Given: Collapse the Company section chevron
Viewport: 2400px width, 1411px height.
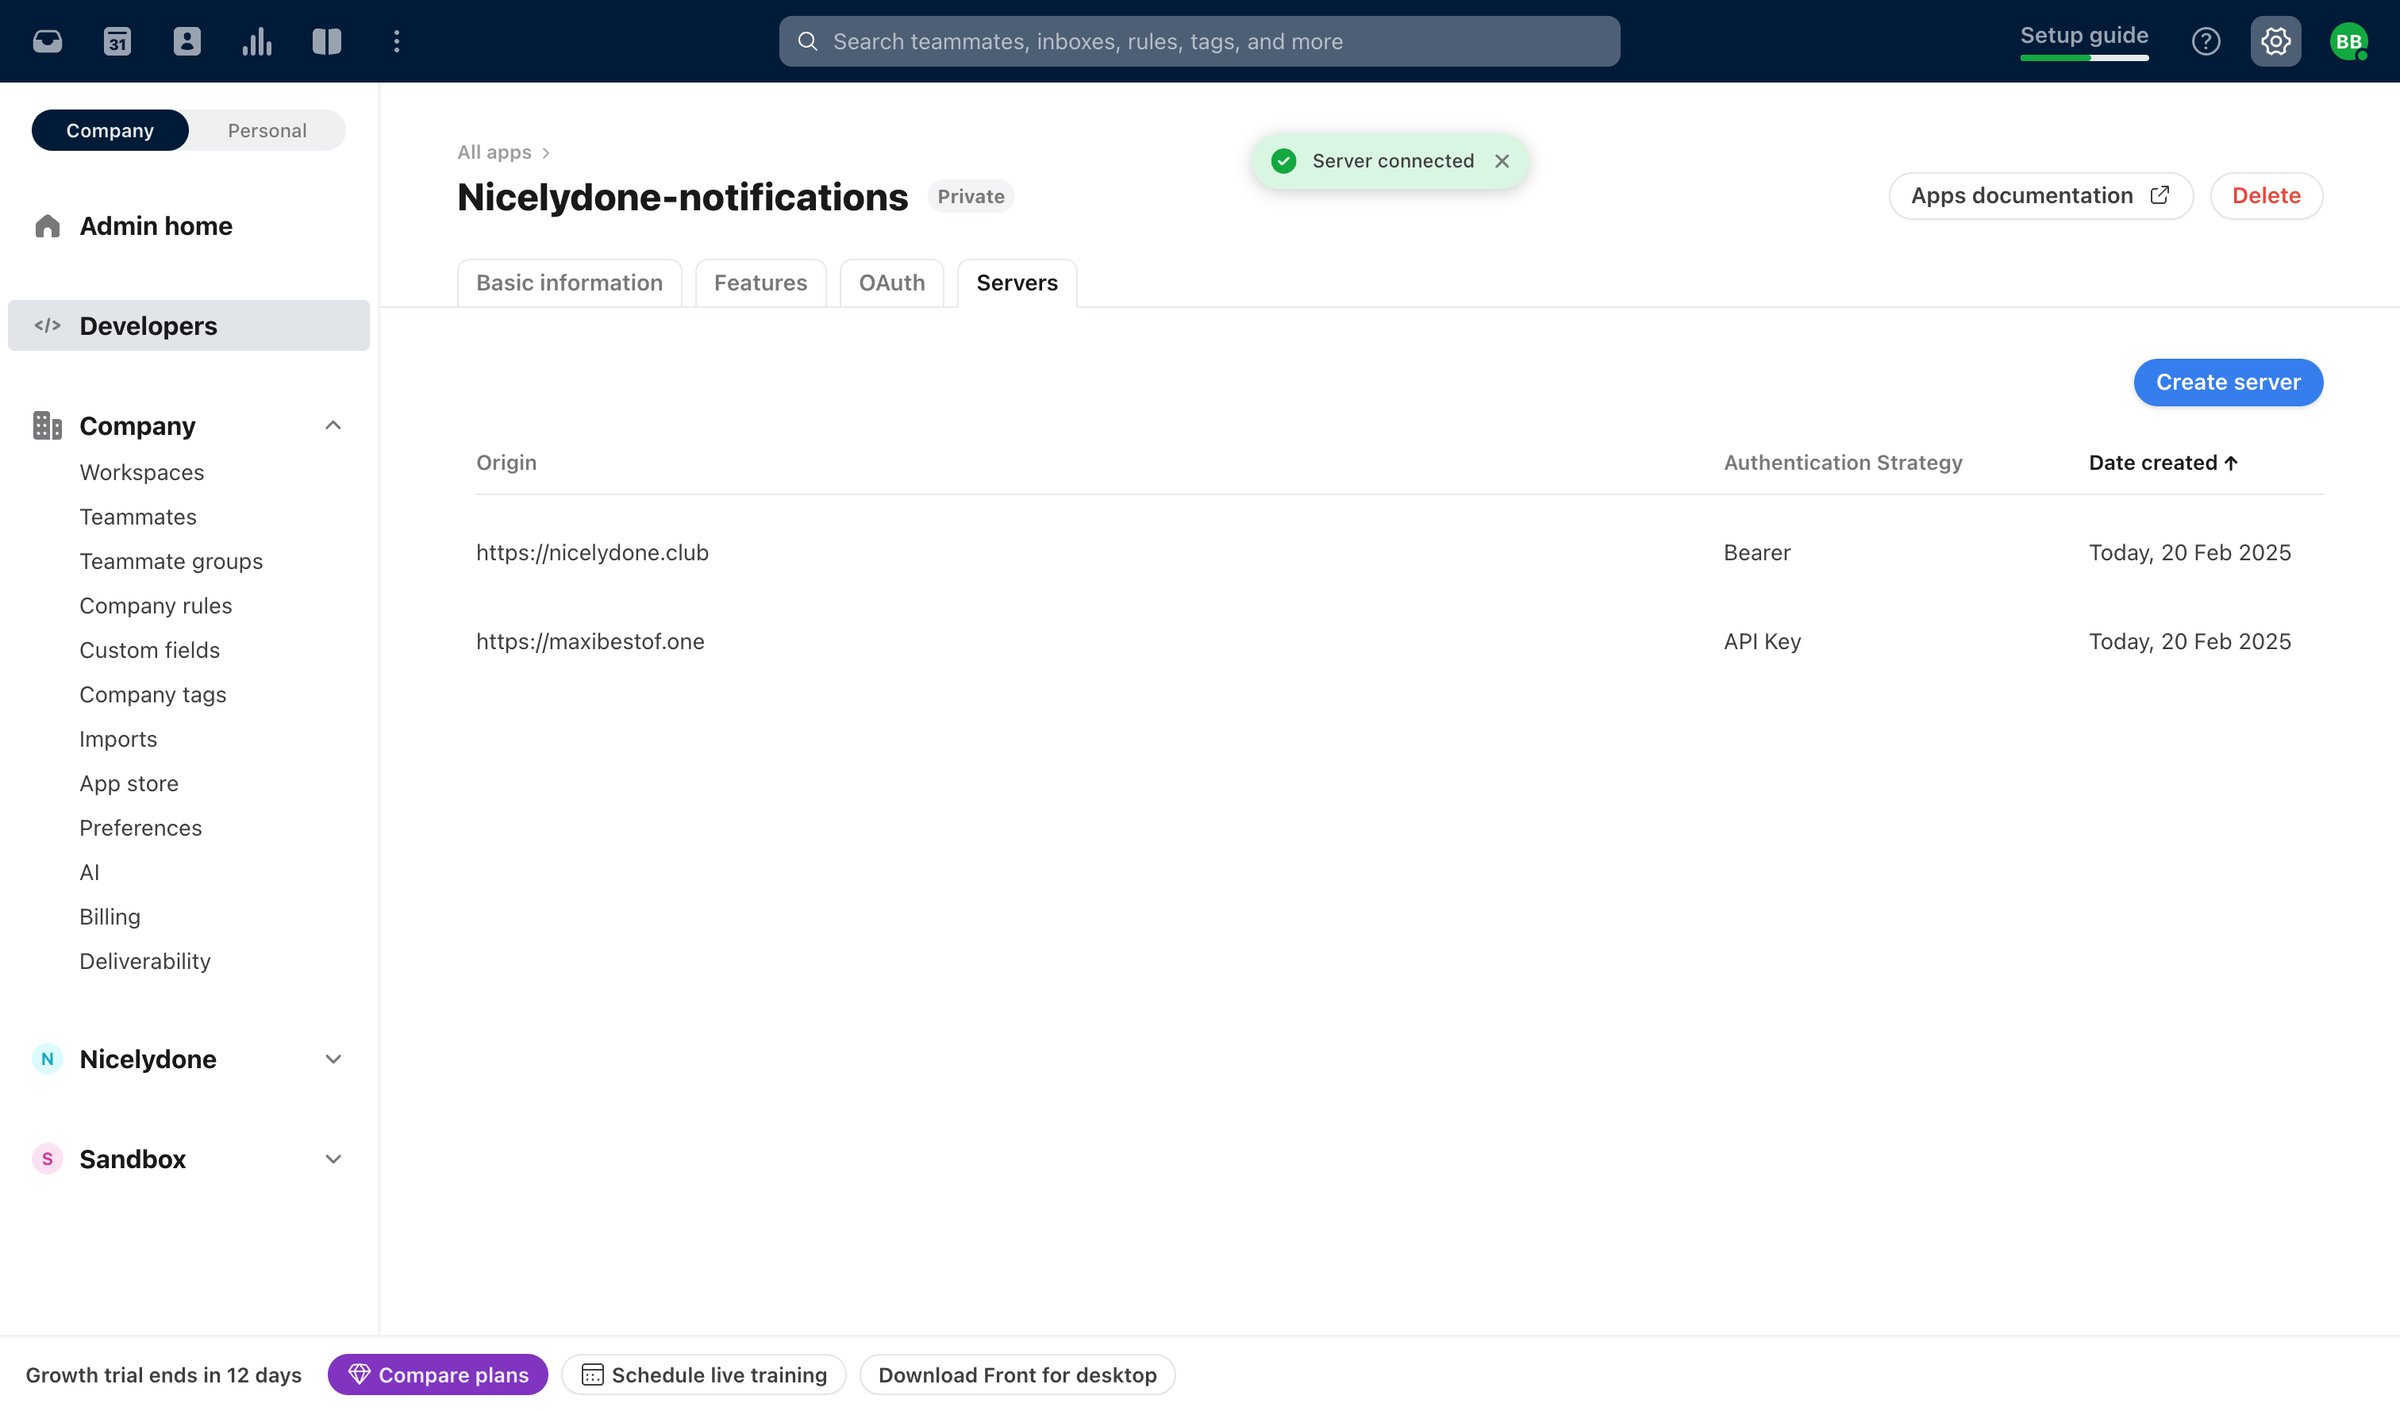Looking at the screenshot, I should point(333,426).
